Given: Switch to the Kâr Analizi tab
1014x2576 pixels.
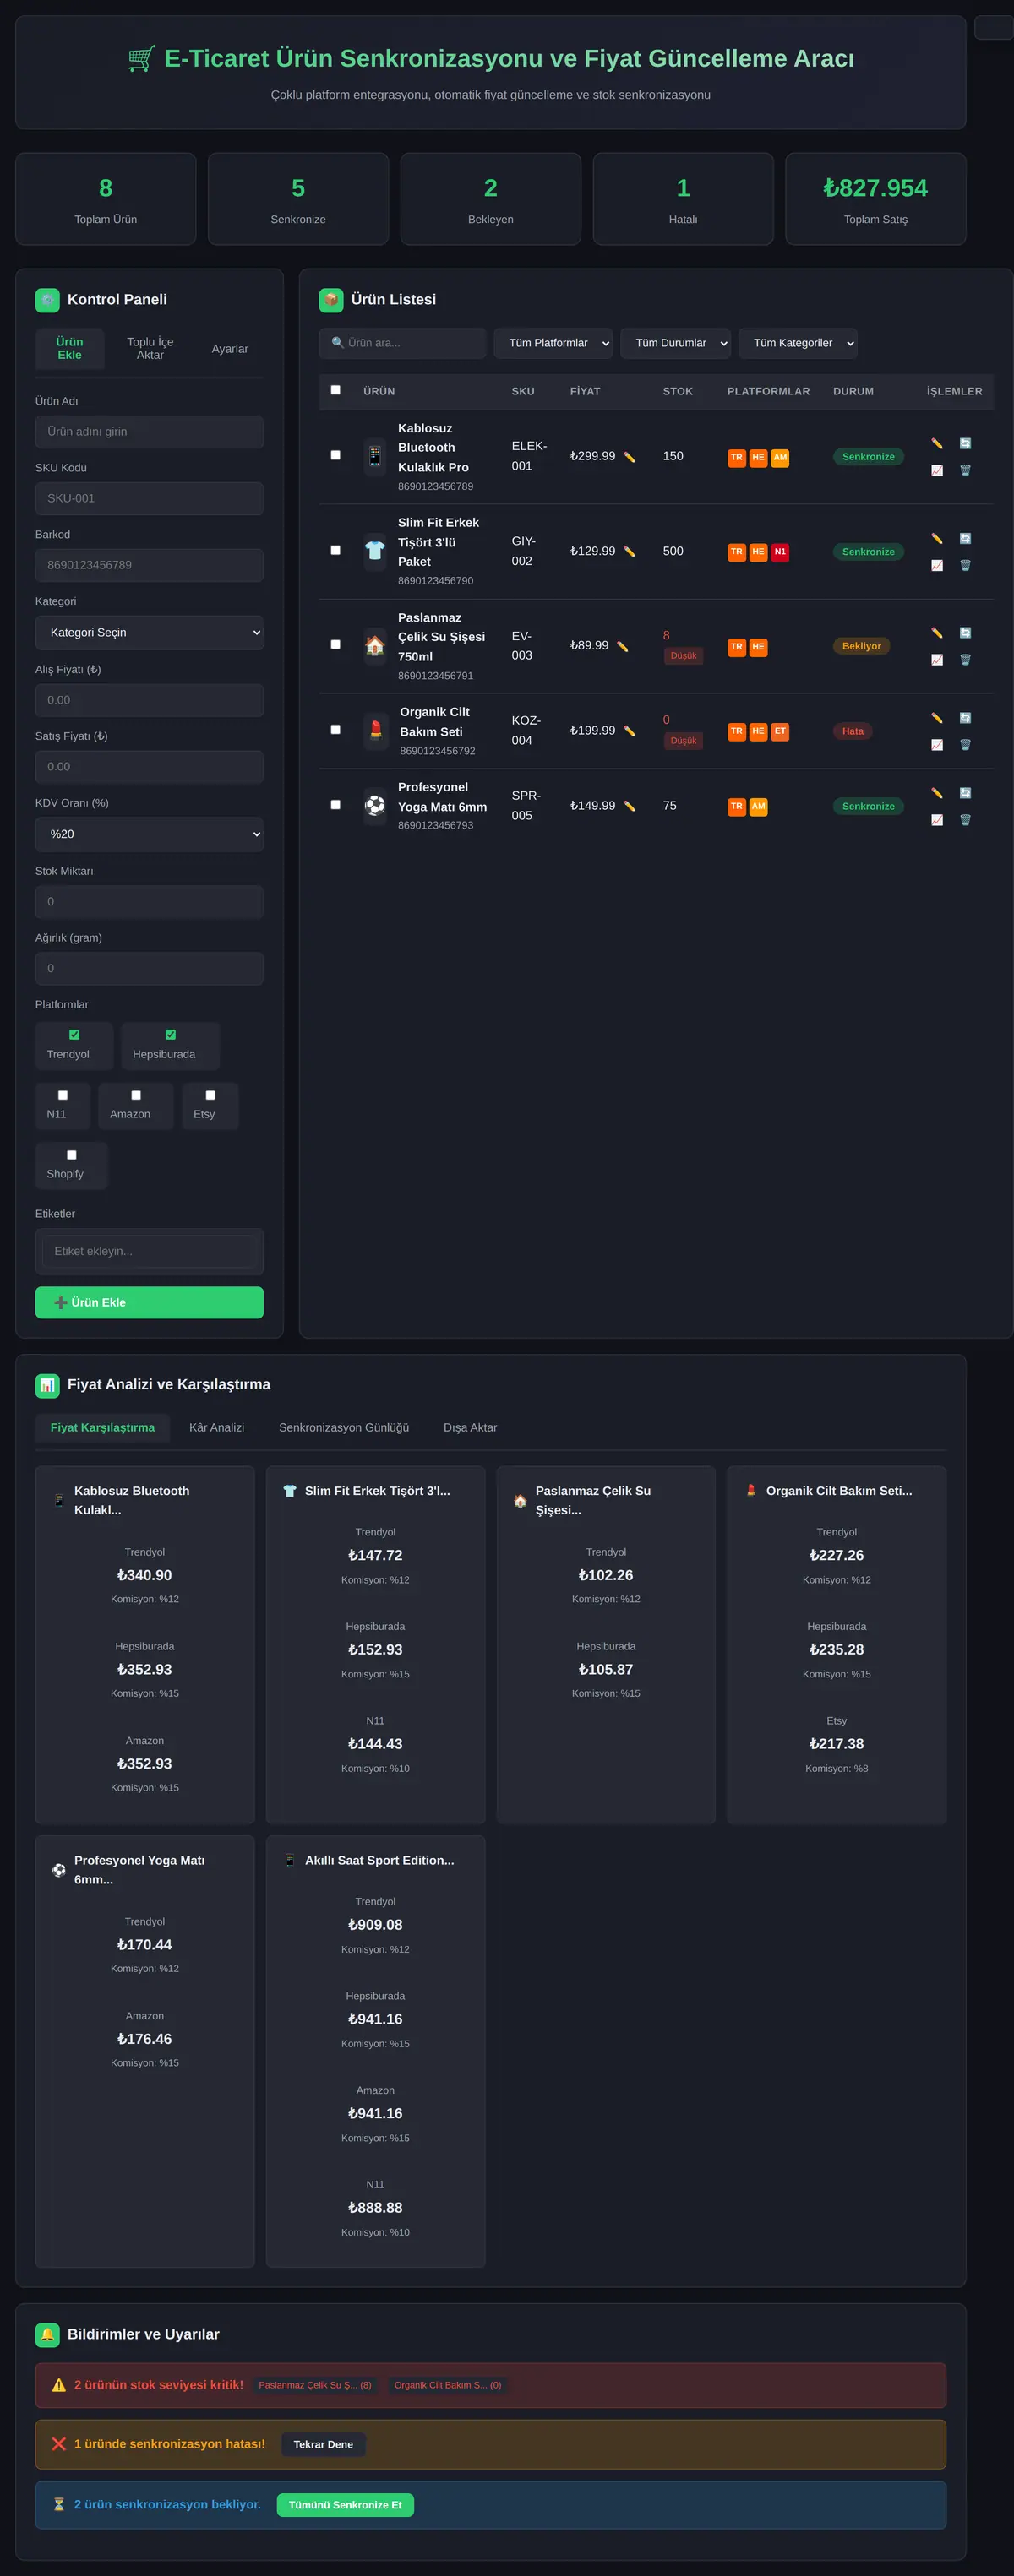Looking at the screenshot, I should (x=217, y=1427).
